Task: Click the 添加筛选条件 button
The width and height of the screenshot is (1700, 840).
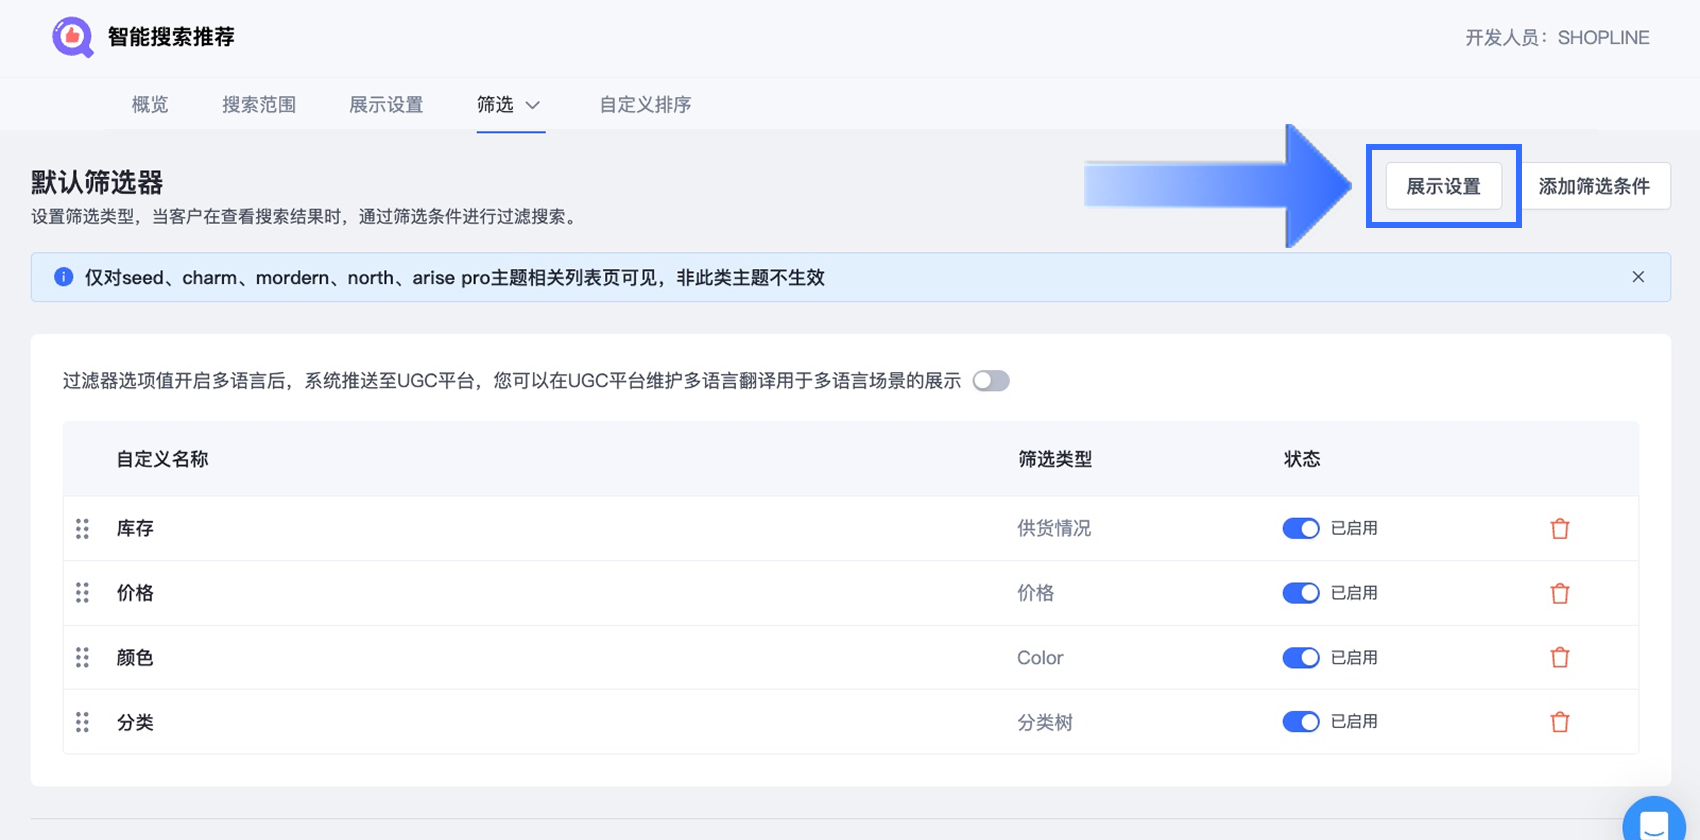Action: click(1594, 186)
